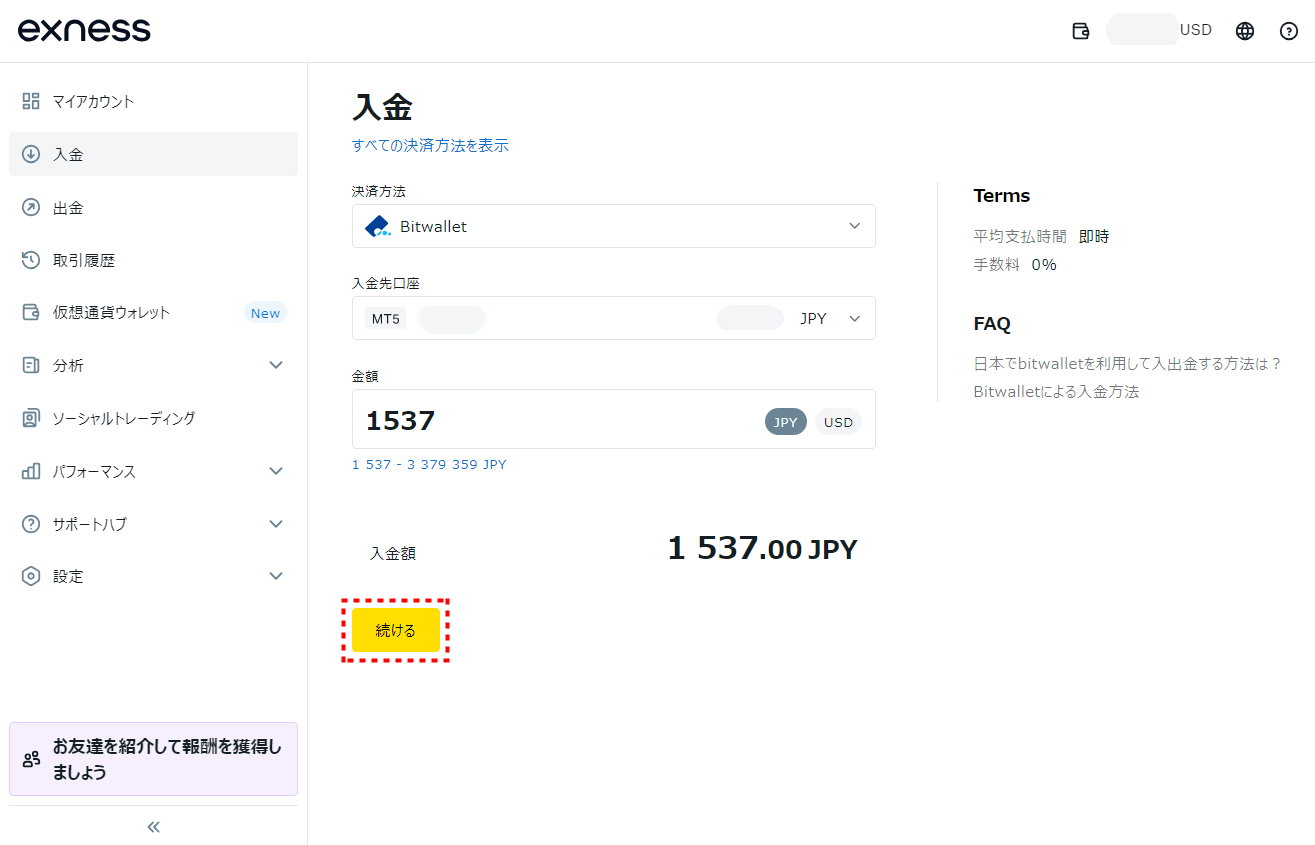Screen dimensions: 1315x845
Task: Click the MT5 tag in account field
Action: (x=386, y=319)
